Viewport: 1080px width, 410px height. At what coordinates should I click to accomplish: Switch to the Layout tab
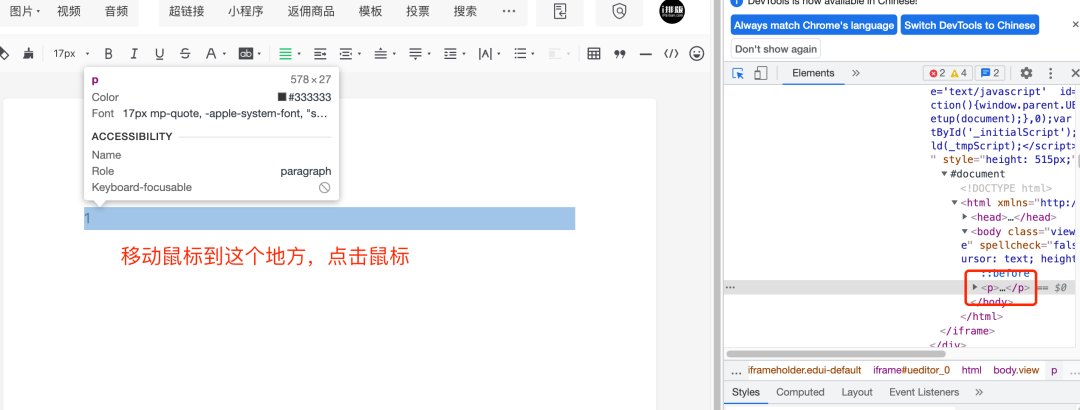pyautogui.click(x=857, y=392)
